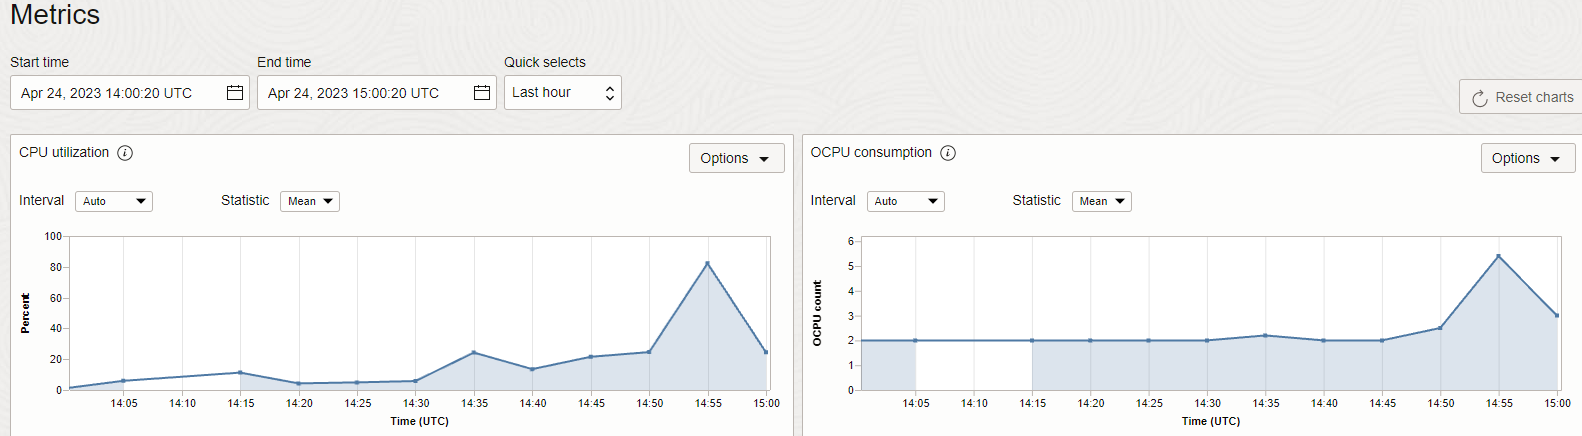Open the OCPU consumption Options menu
Screen dimensions: 1582x436
[x=1527, y=158]
